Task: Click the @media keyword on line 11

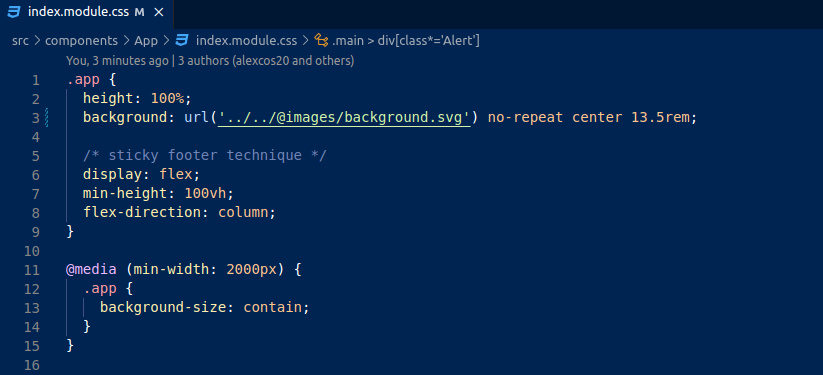Action: coord(91,270)
